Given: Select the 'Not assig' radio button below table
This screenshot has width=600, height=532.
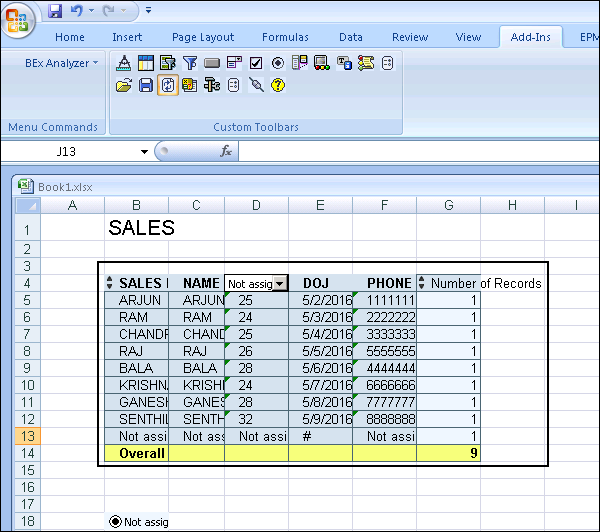Looking at the screenshot, I should coord(115,521).
